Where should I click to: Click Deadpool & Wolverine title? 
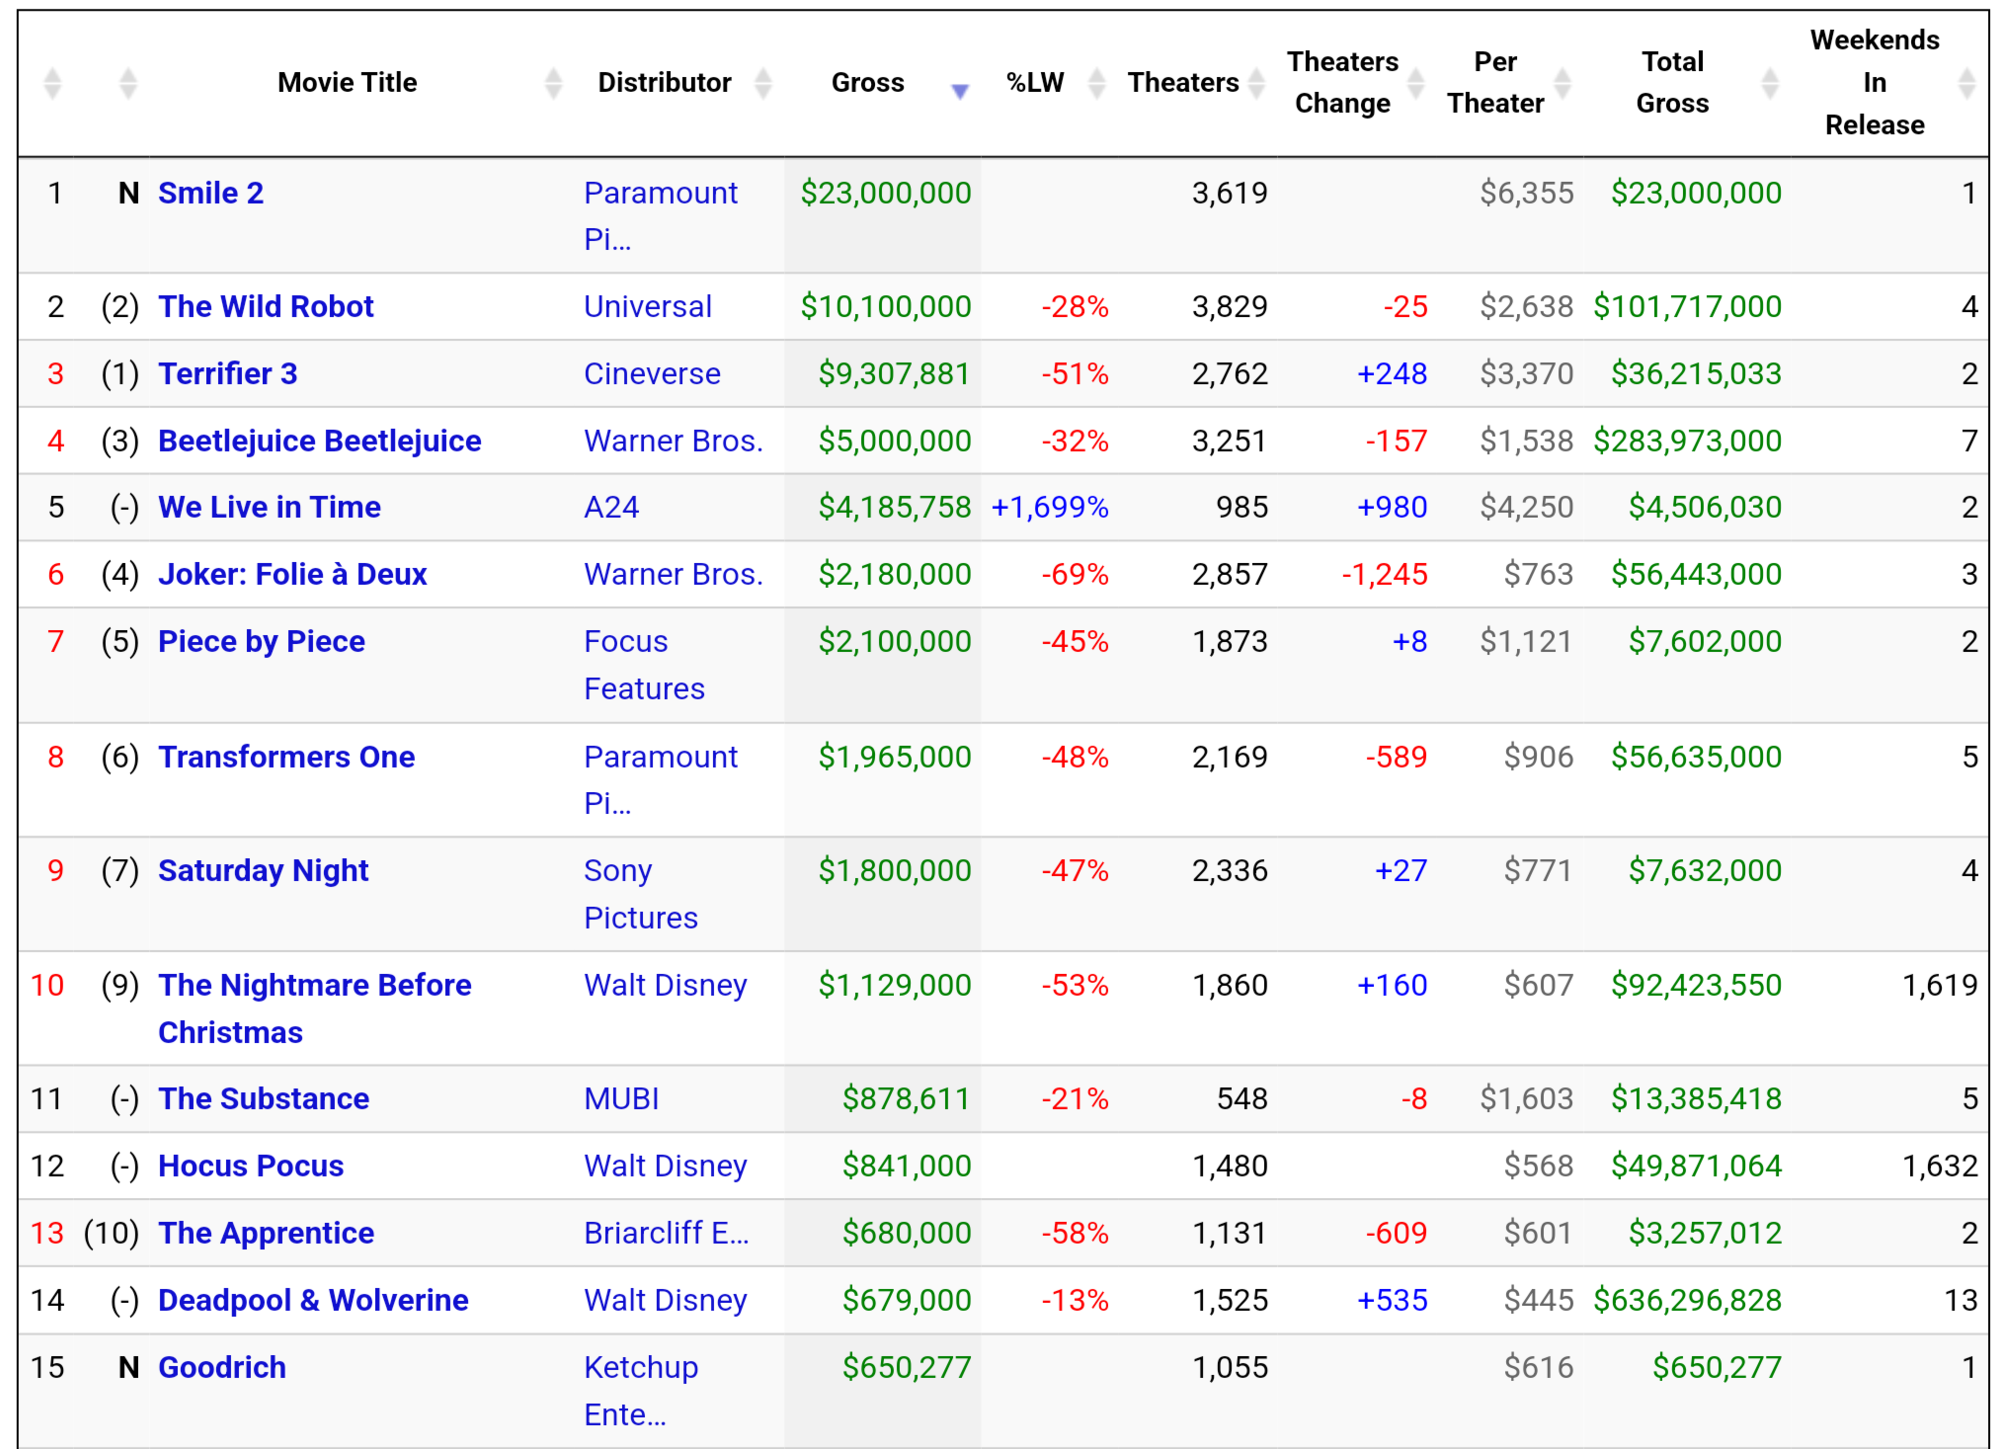click(x=313, y=1300)
